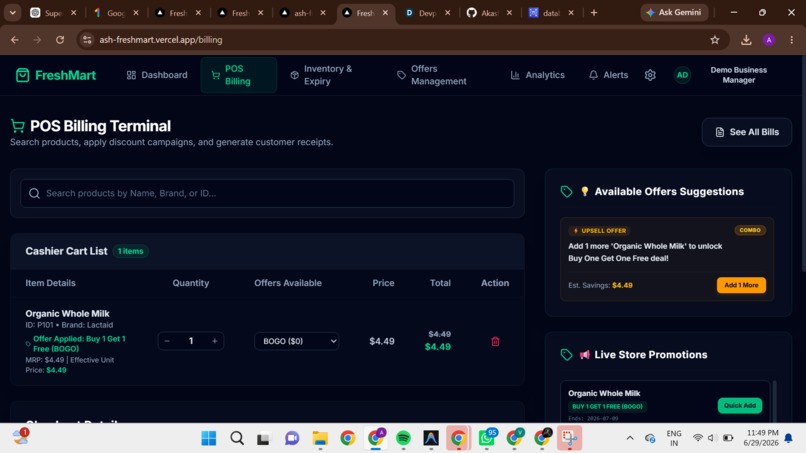806x453 pixels.
Task: Delete Organic Whole Milk from cart
Action: [495, 341]
